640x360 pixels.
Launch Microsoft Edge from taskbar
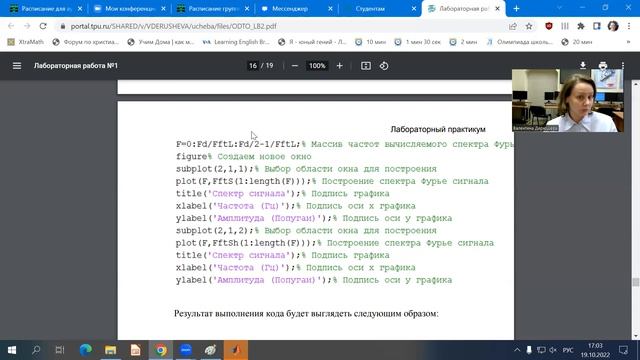85,350
